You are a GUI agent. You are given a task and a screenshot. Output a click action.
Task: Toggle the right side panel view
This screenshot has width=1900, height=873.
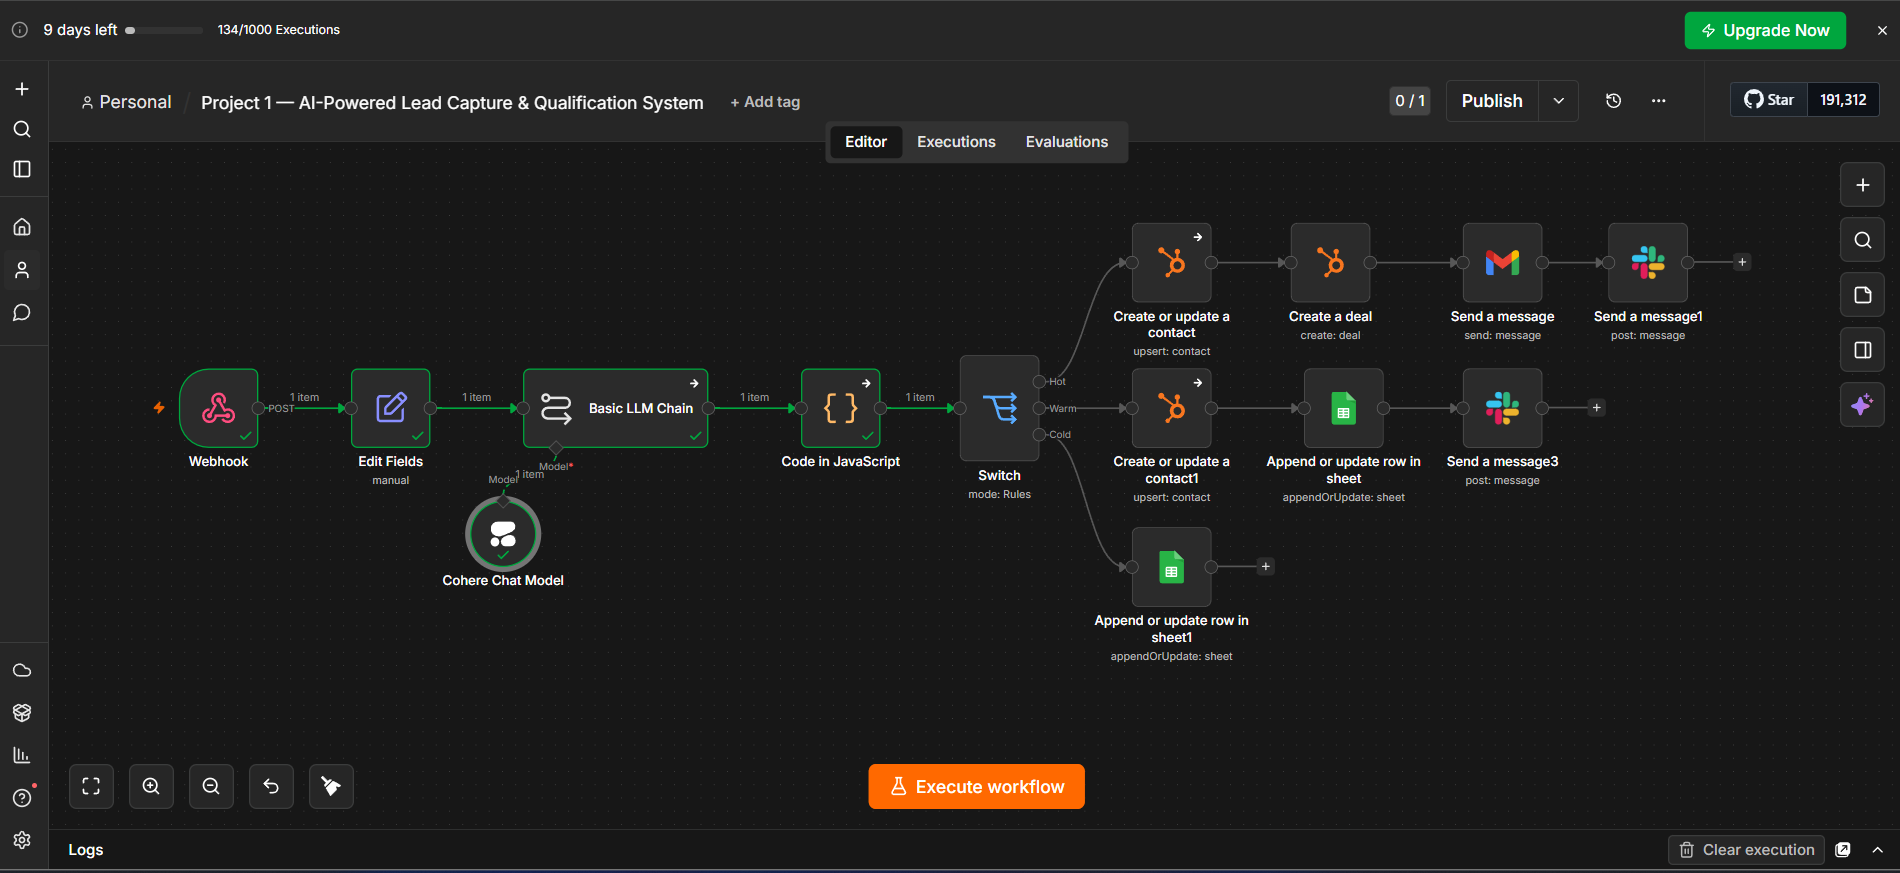point(1862,350)
